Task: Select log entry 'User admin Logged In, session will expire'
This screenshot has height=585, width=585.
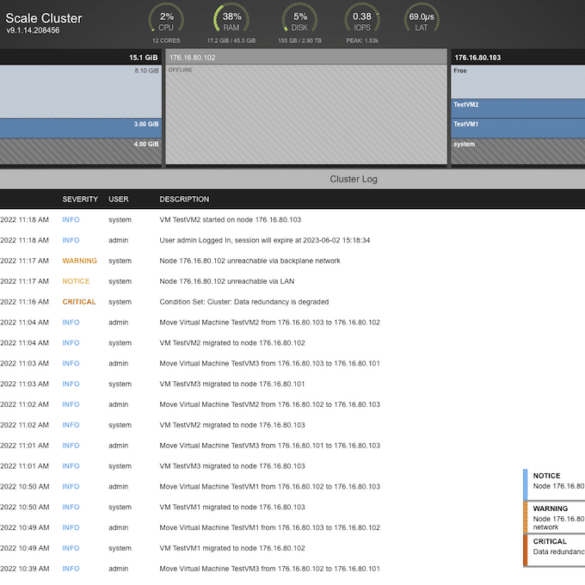Action: pyautogui.click(x=265, y=240)
